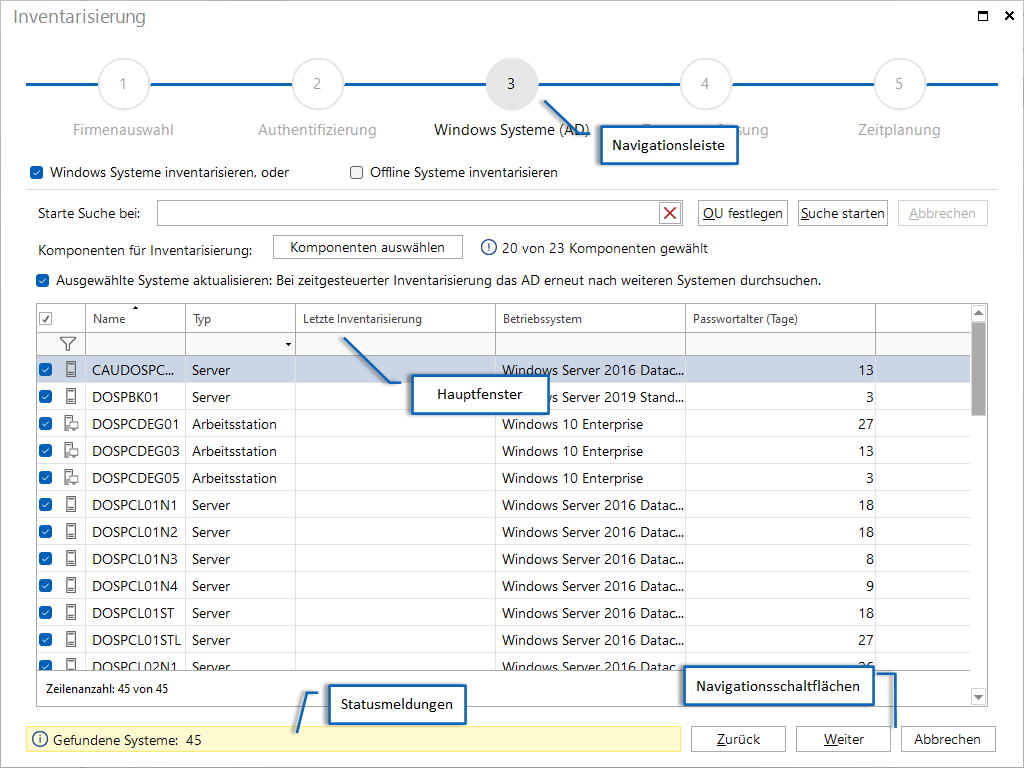The width and height of the screenshot is (1024, 768).
Task: Toggle the select-all checkbox in table header
Action: point(46,319)
